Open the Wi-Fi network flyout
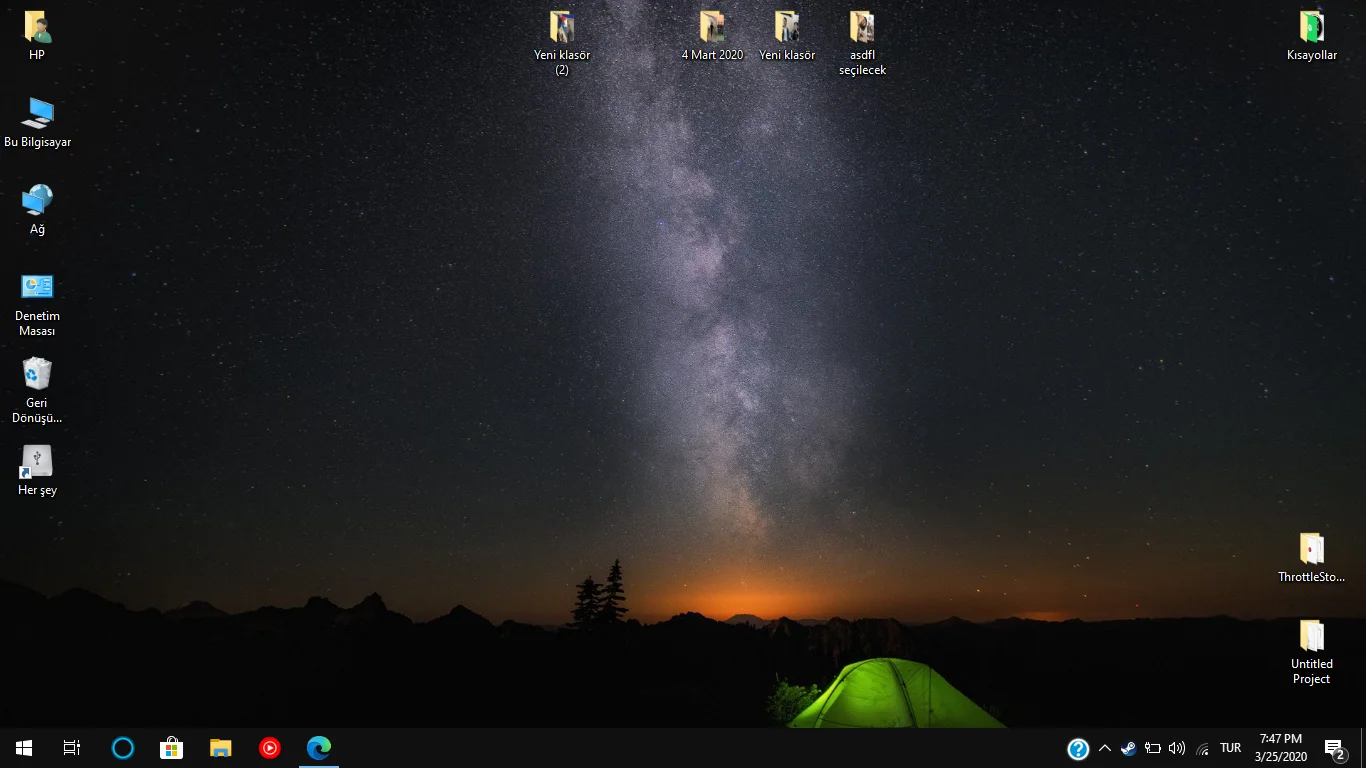 pyautogui.click(x=1202, y=748)
